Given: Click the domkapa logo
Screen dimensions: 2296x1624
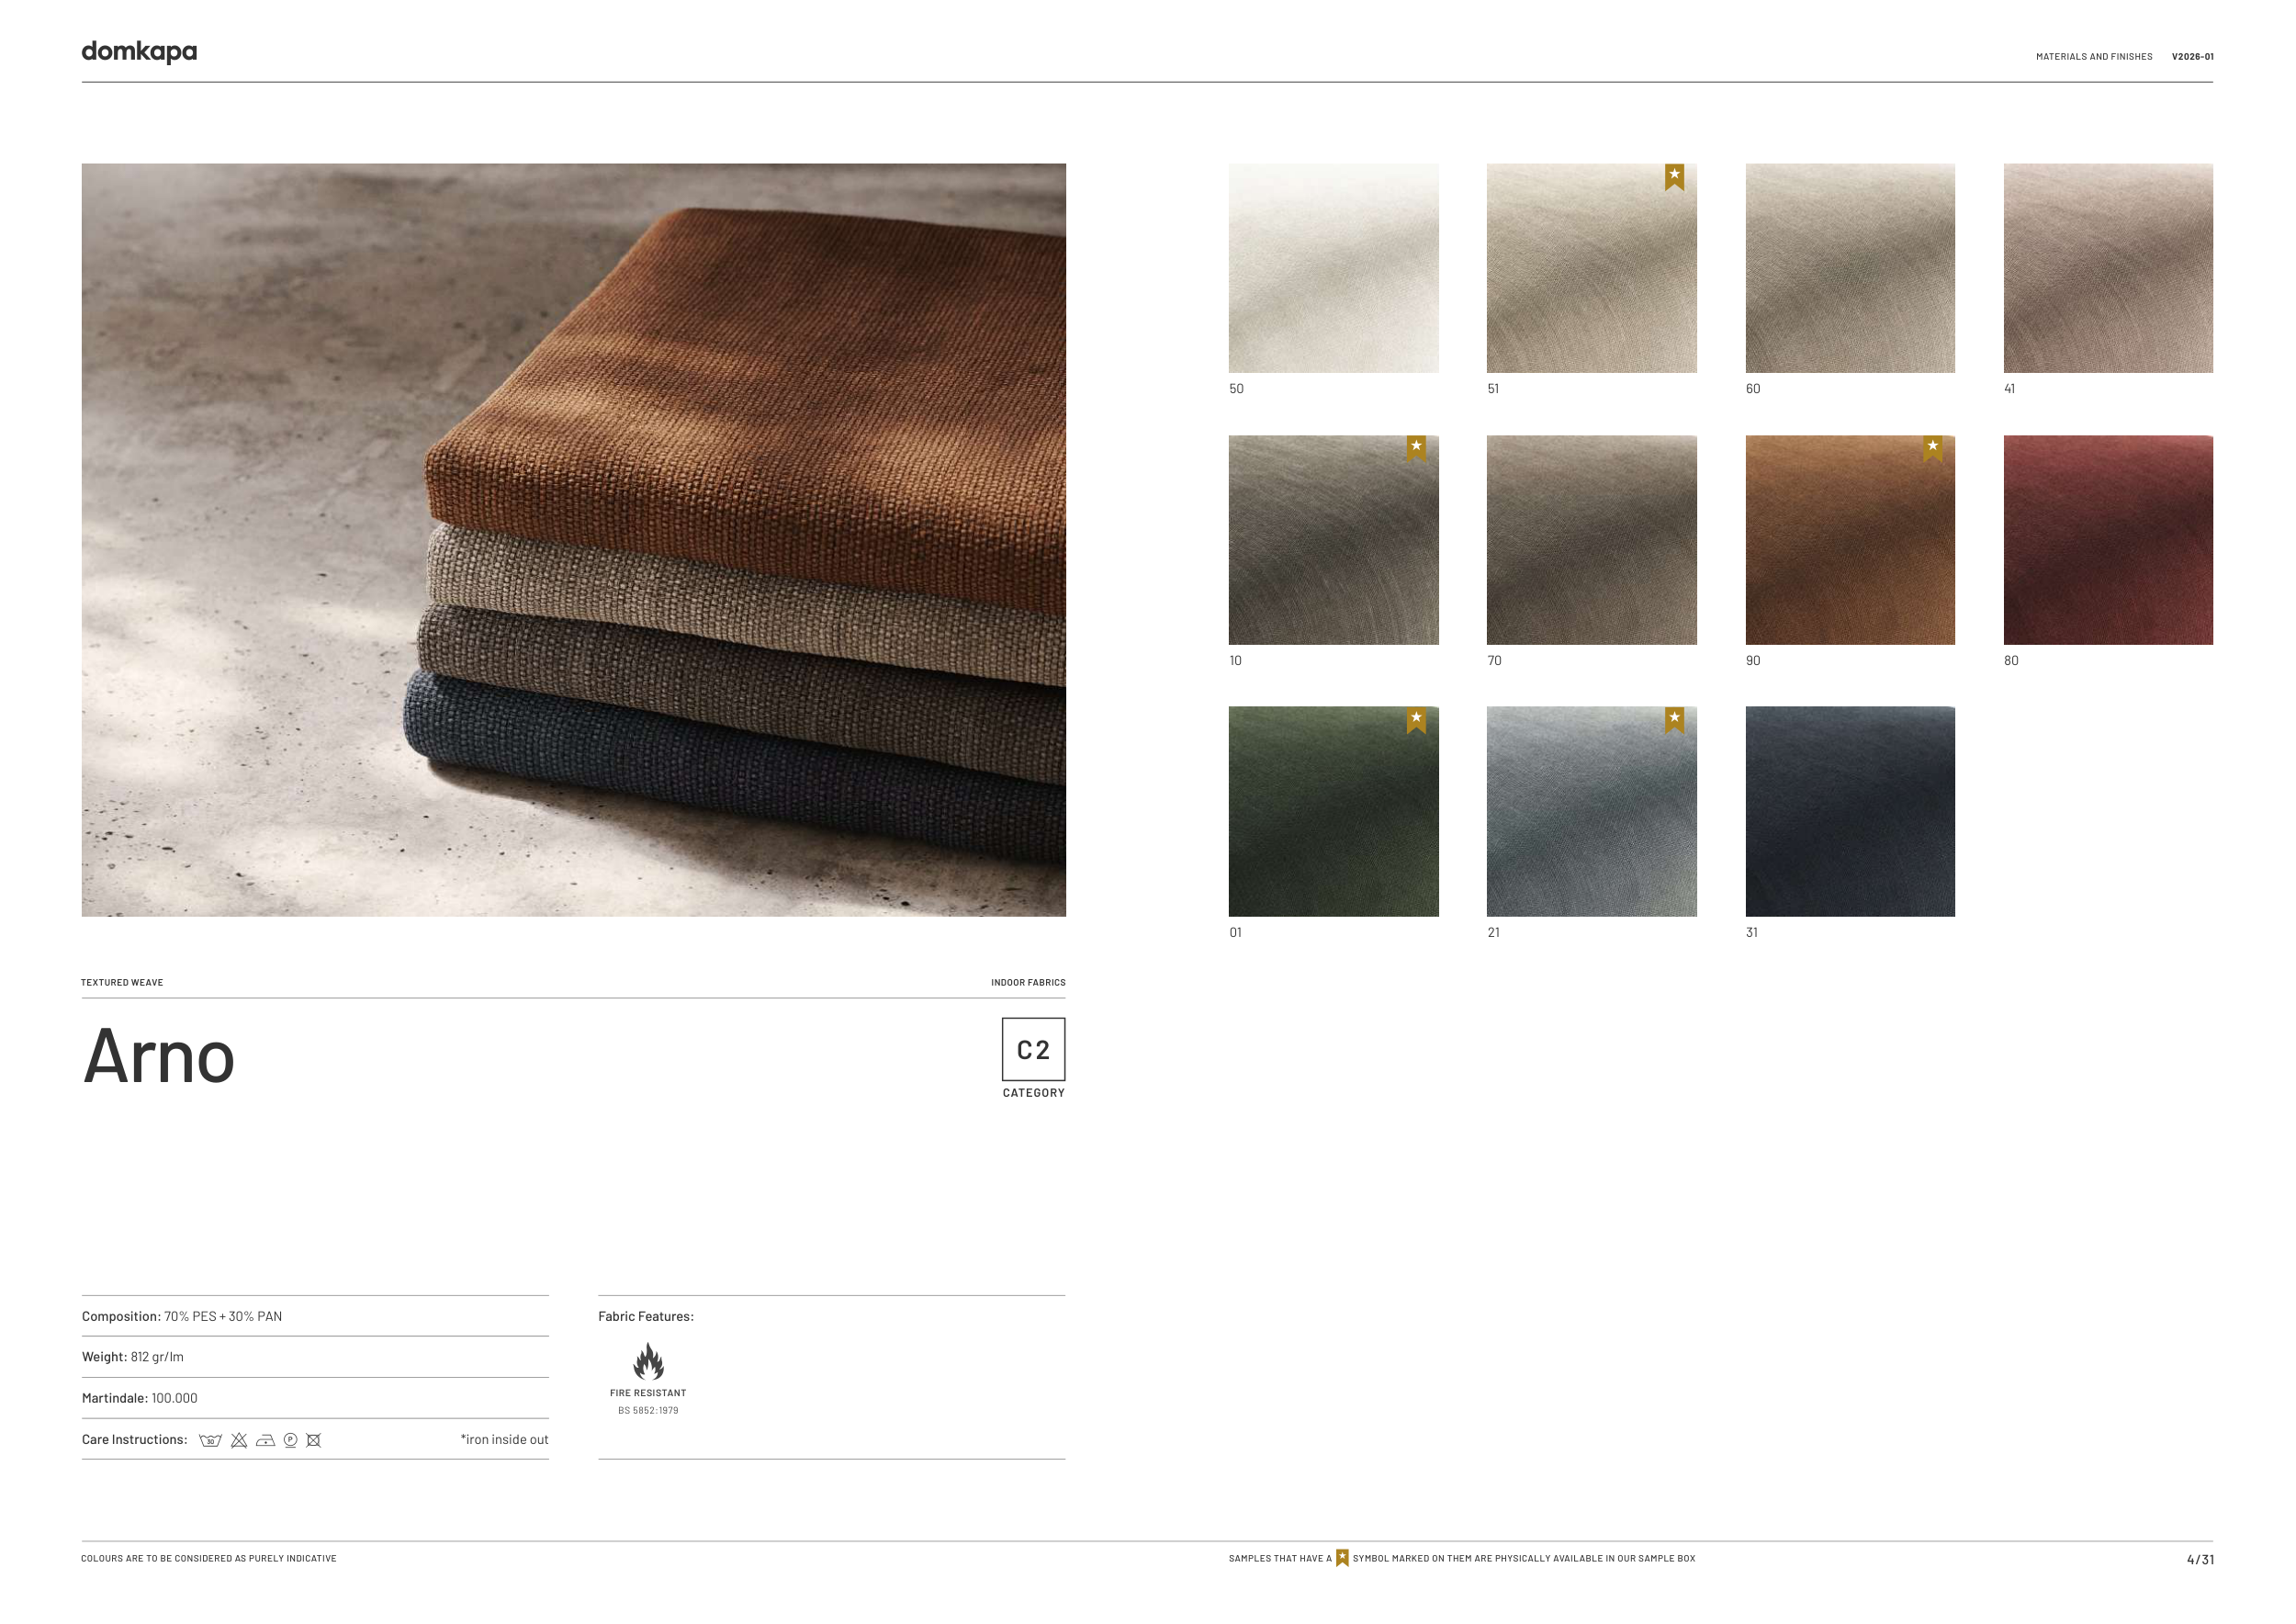Looking at the screenshot, I should [139, 51].
